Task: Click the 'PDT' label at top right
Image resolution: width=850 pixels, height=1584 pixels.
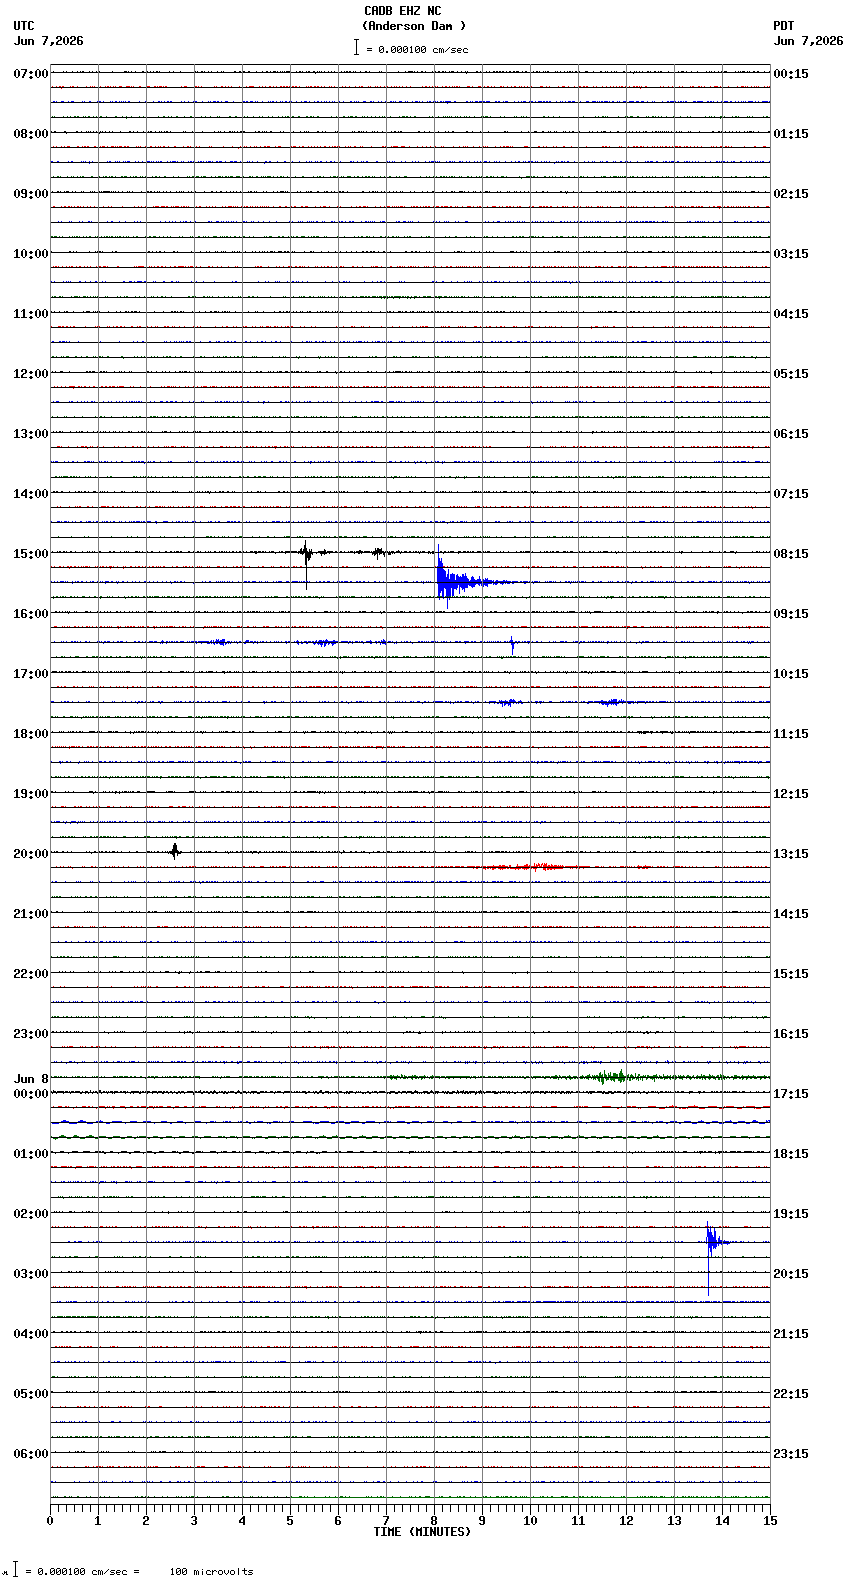Action: coord(783,26)
